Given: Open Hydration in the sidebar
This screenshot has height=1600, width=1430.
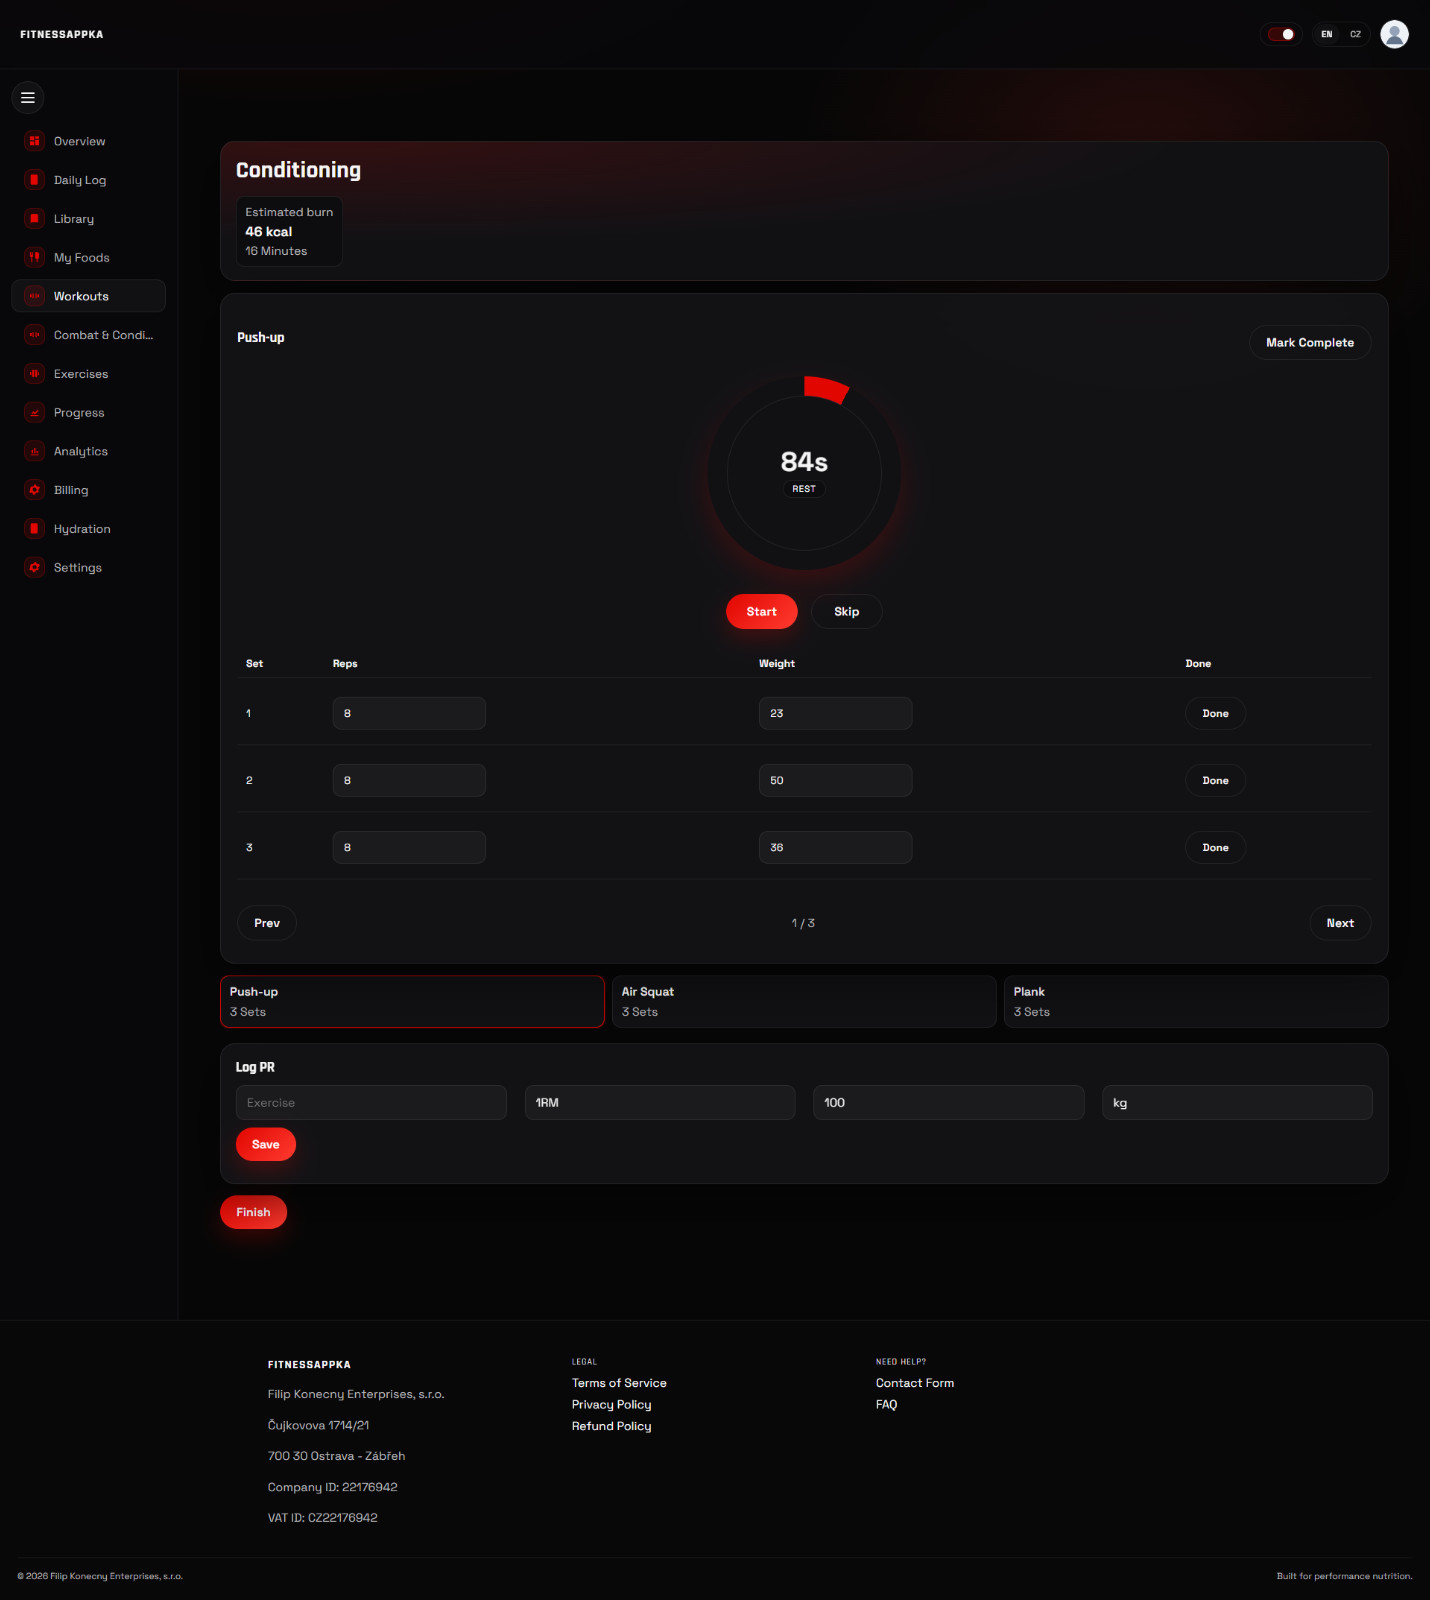Looking at the screenshot, I should click(88, 529).
